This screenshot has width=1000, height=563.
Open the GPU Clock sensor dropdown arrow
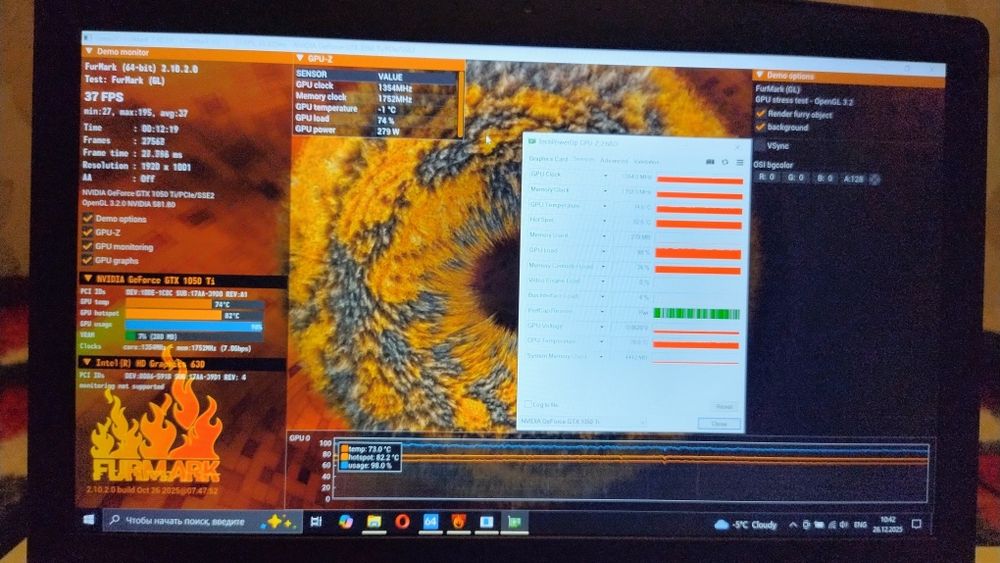coord(605,175)
